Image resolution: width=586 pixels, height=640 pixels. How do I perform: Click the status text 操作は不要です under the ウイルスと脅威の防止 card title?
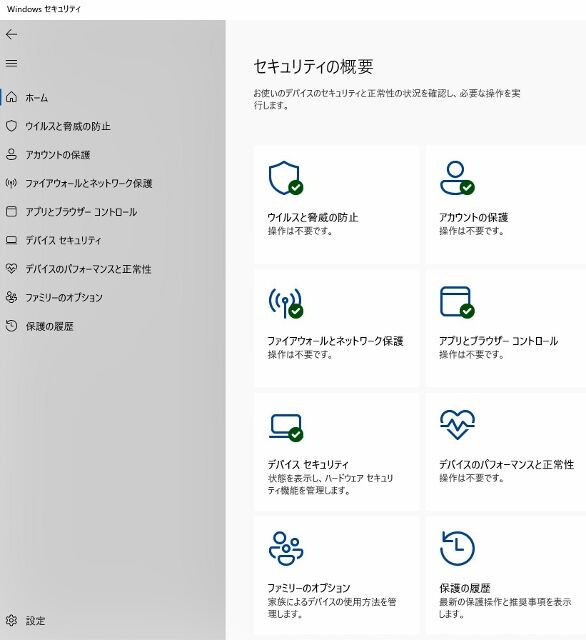pos(300,231)
